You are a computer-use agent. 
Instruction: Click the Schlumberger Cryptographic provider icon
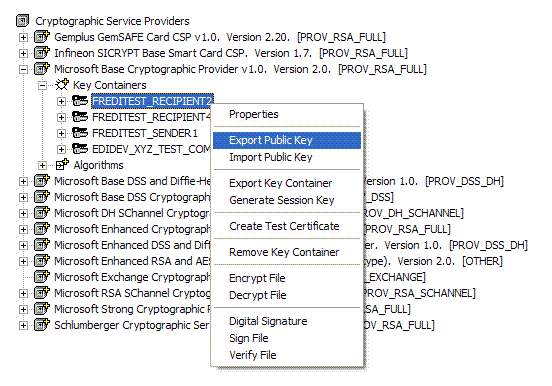[x=42, y=324]
